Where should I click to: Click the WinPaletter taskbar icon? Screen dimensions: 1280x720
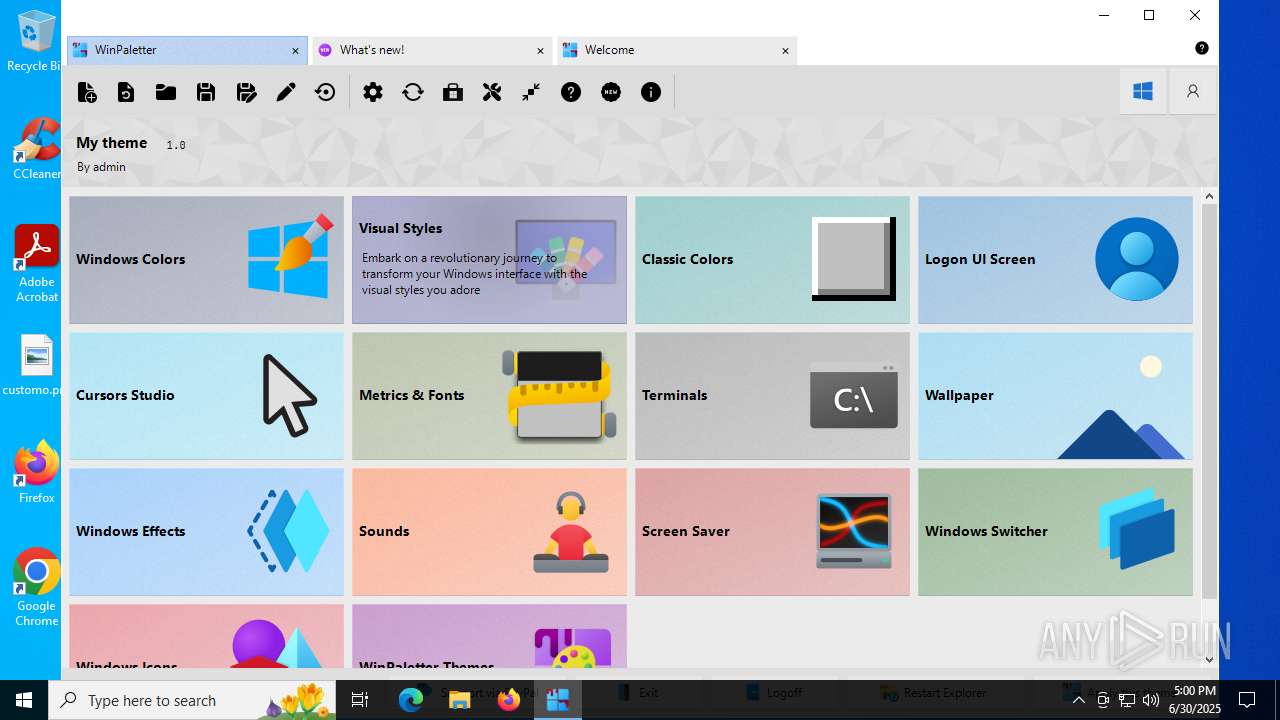click(558, 700)
